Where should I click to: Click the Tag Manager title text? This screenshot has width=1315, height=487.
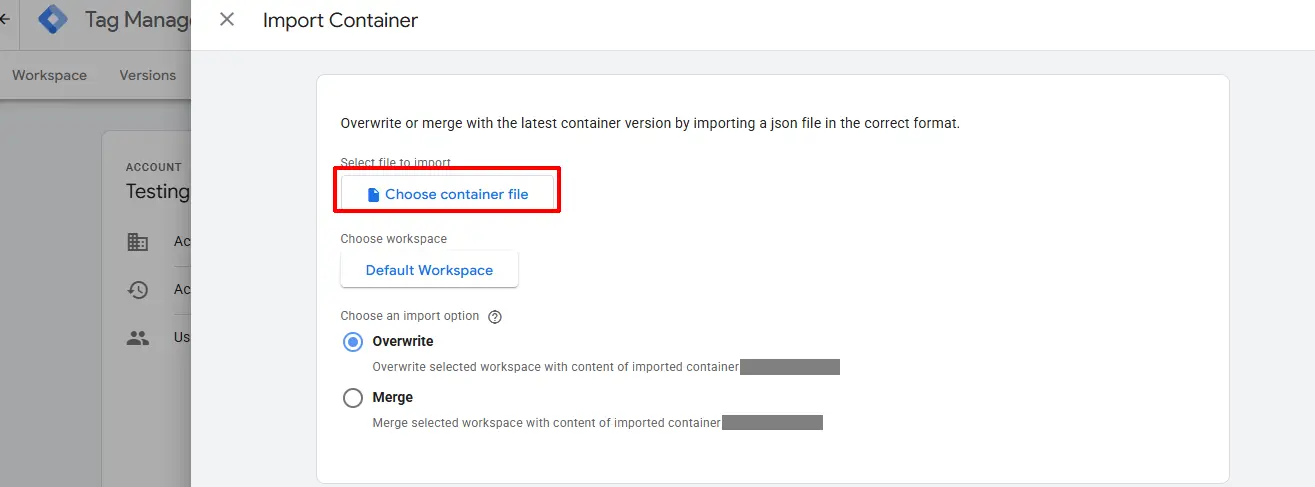[x=138, y=20]
